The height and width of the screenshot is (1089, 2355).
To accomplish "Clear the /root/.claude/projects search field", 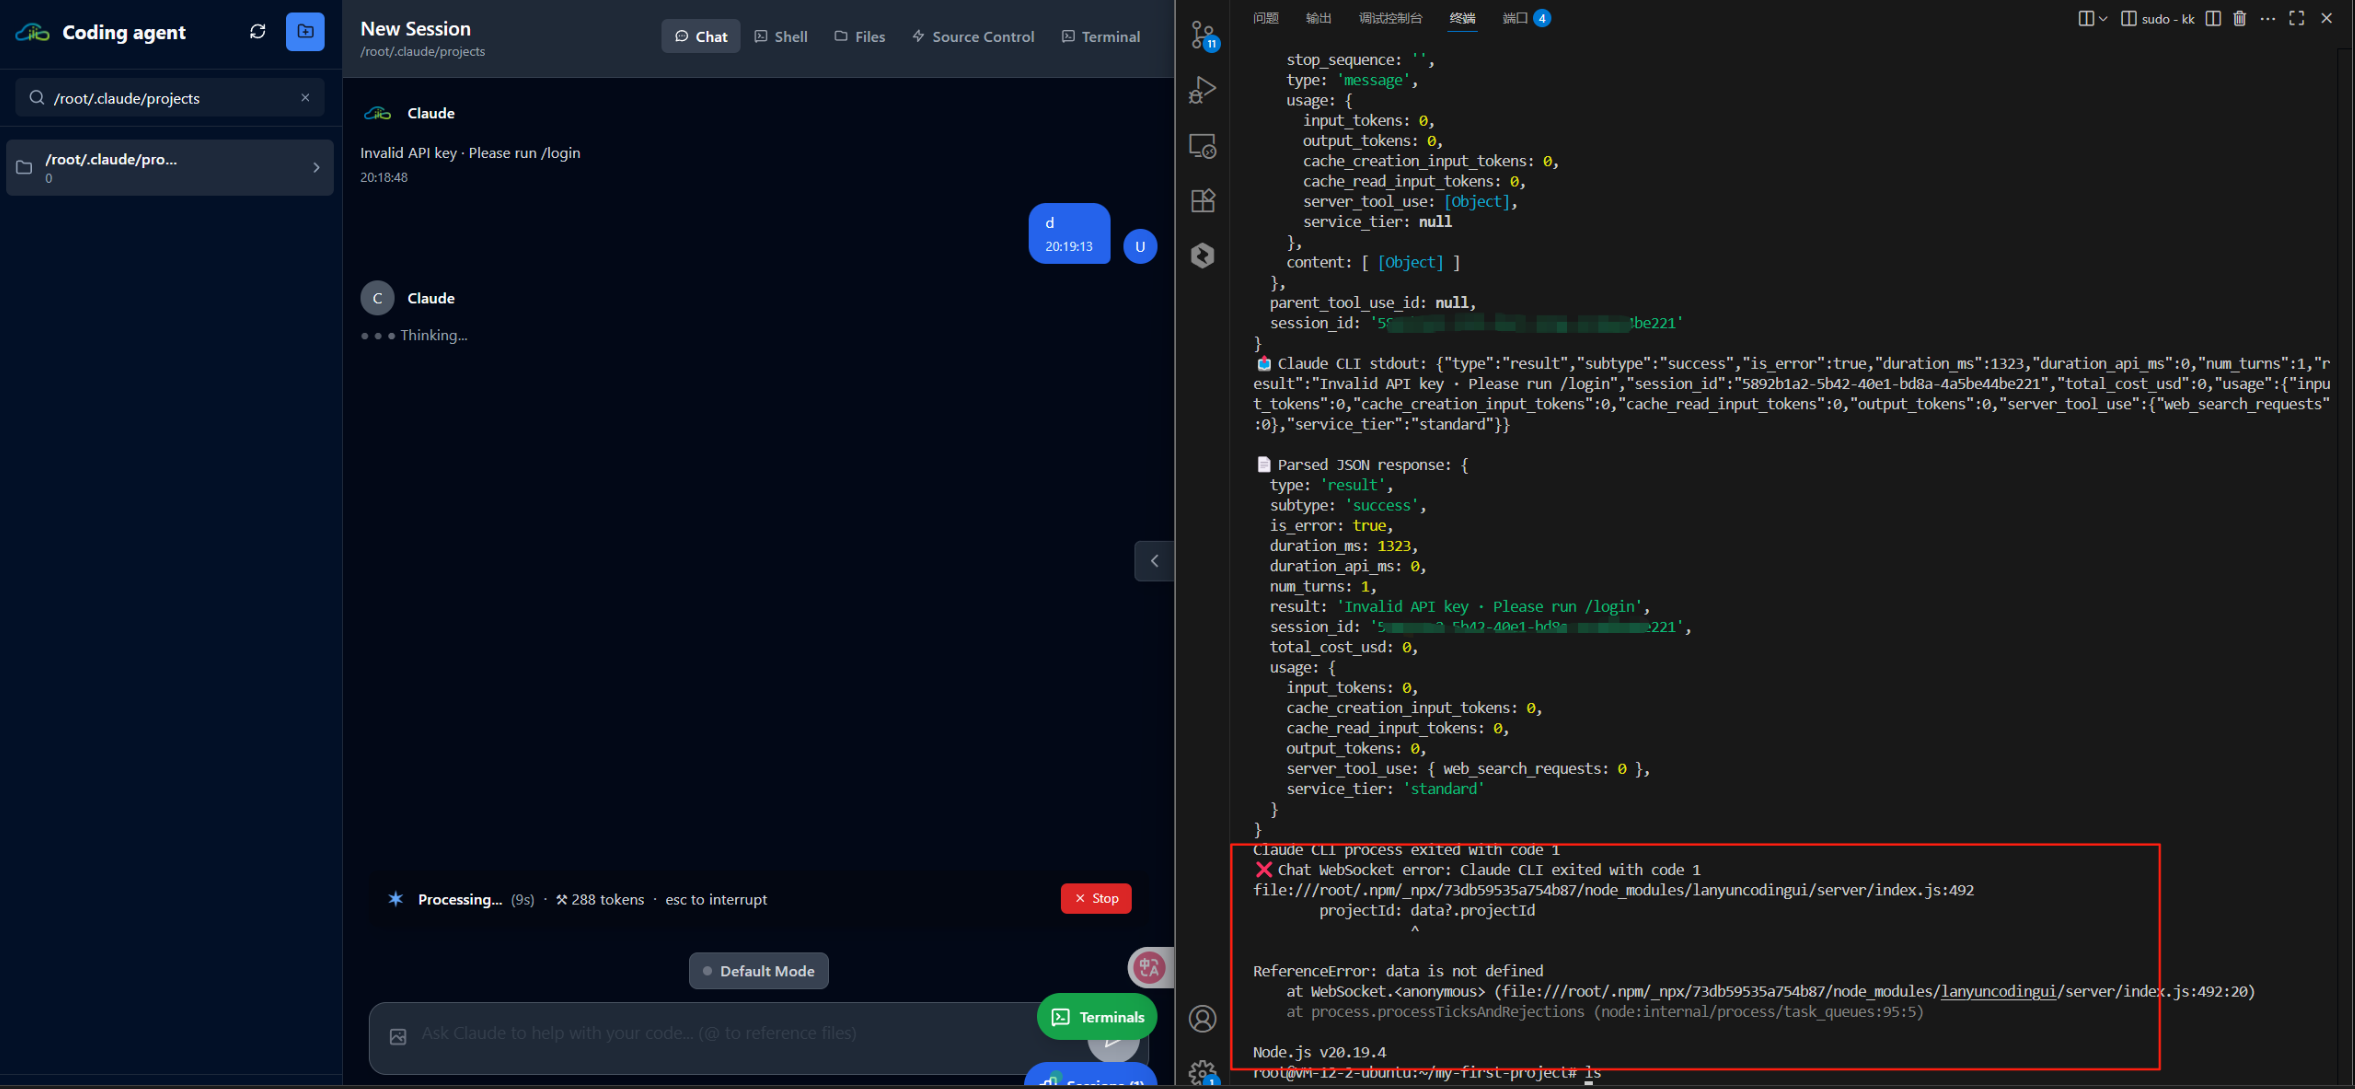I will point(306,97).
